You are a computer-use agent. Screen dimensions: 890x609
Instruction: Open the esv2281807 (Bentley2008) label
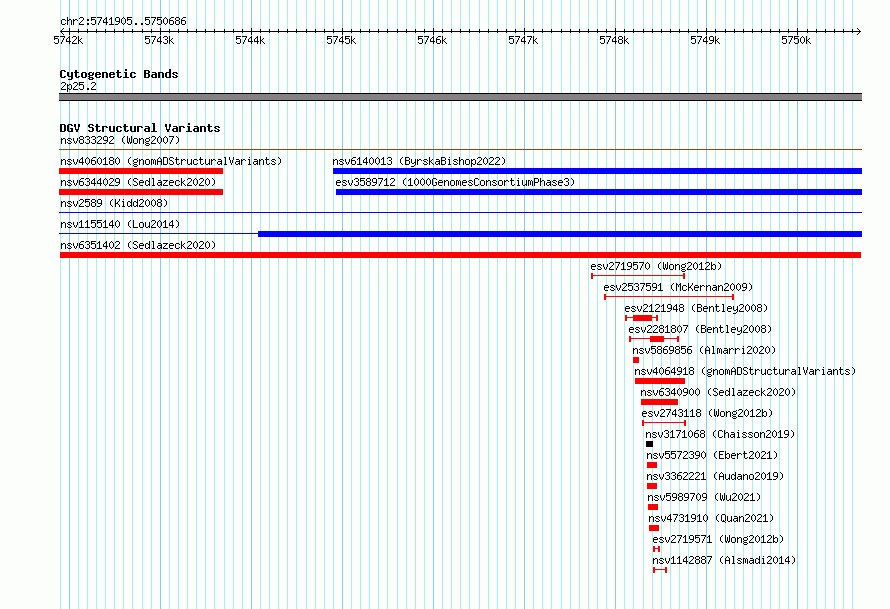click(x=700, y=329)
